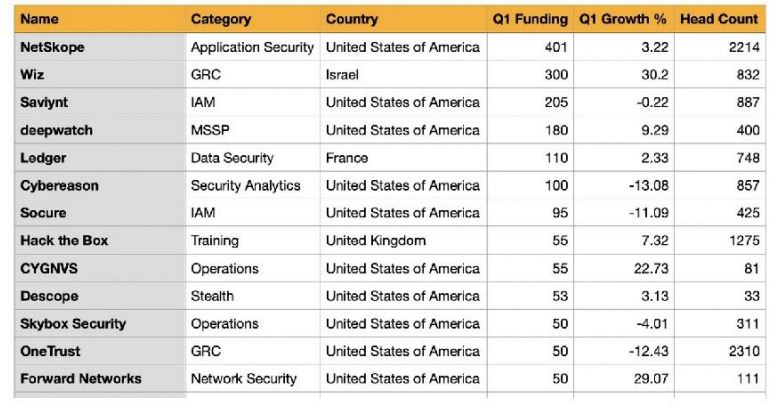Click the Head Count column header

(x=720, y=19)
